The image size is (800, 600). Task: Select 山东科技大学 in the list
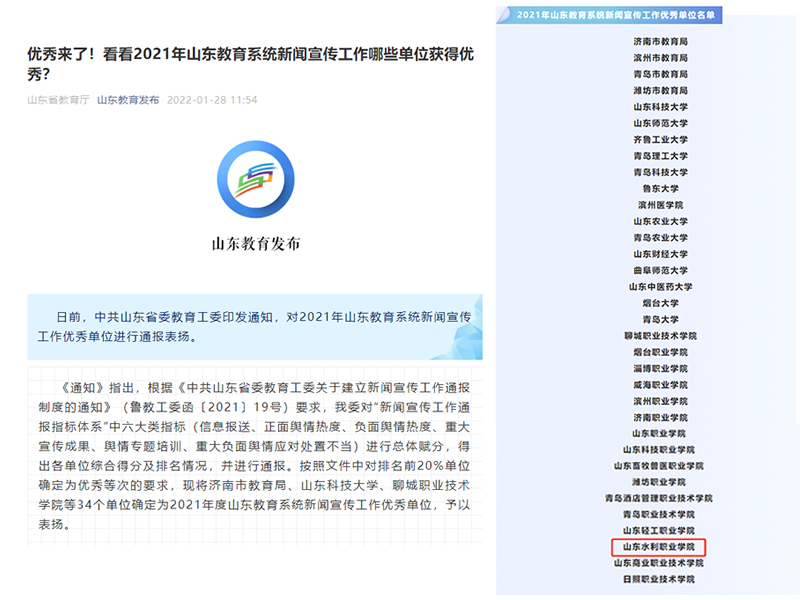[x=660, y=107]
